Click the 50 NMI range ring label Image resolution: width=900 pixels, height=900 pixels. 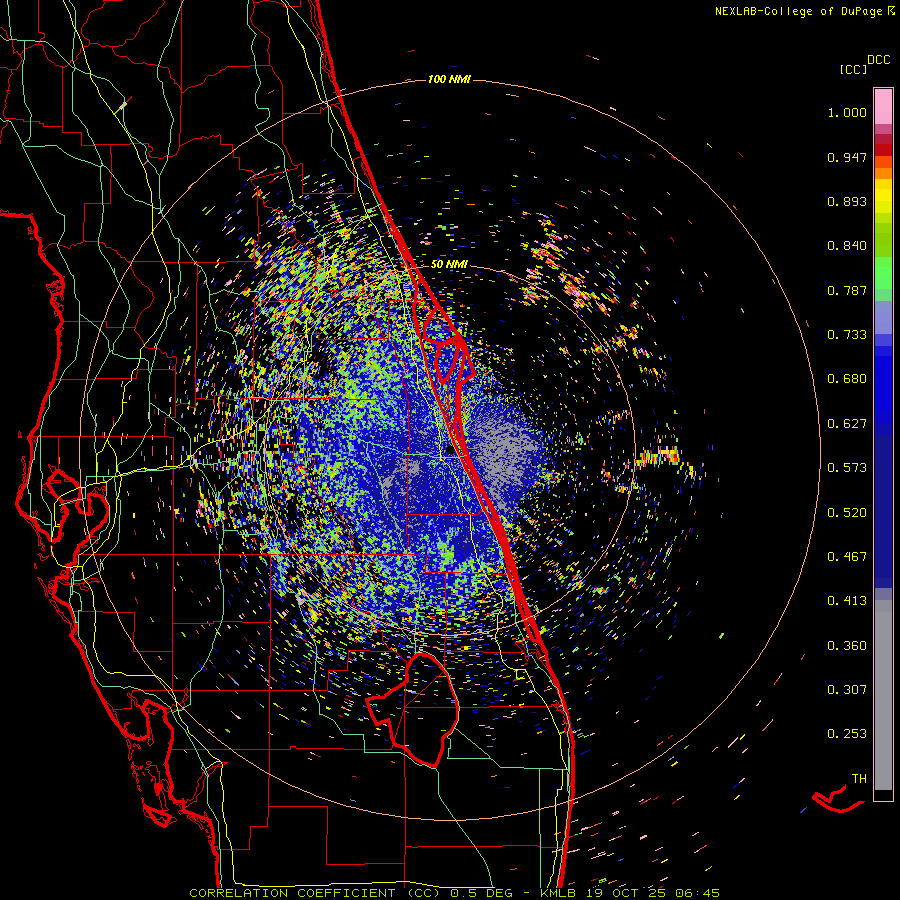pos(449,265)
